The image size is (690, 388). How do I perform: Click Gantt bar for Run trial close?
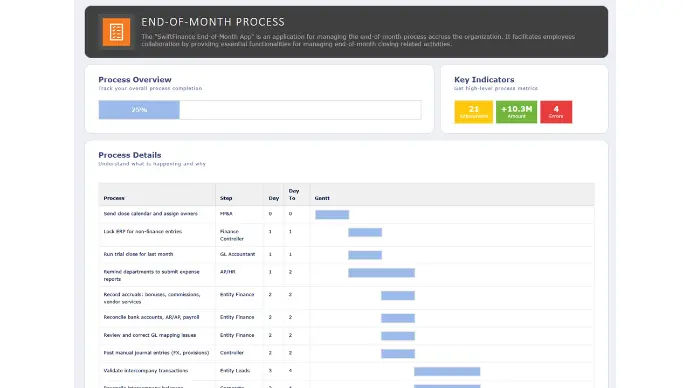point(365,255)
